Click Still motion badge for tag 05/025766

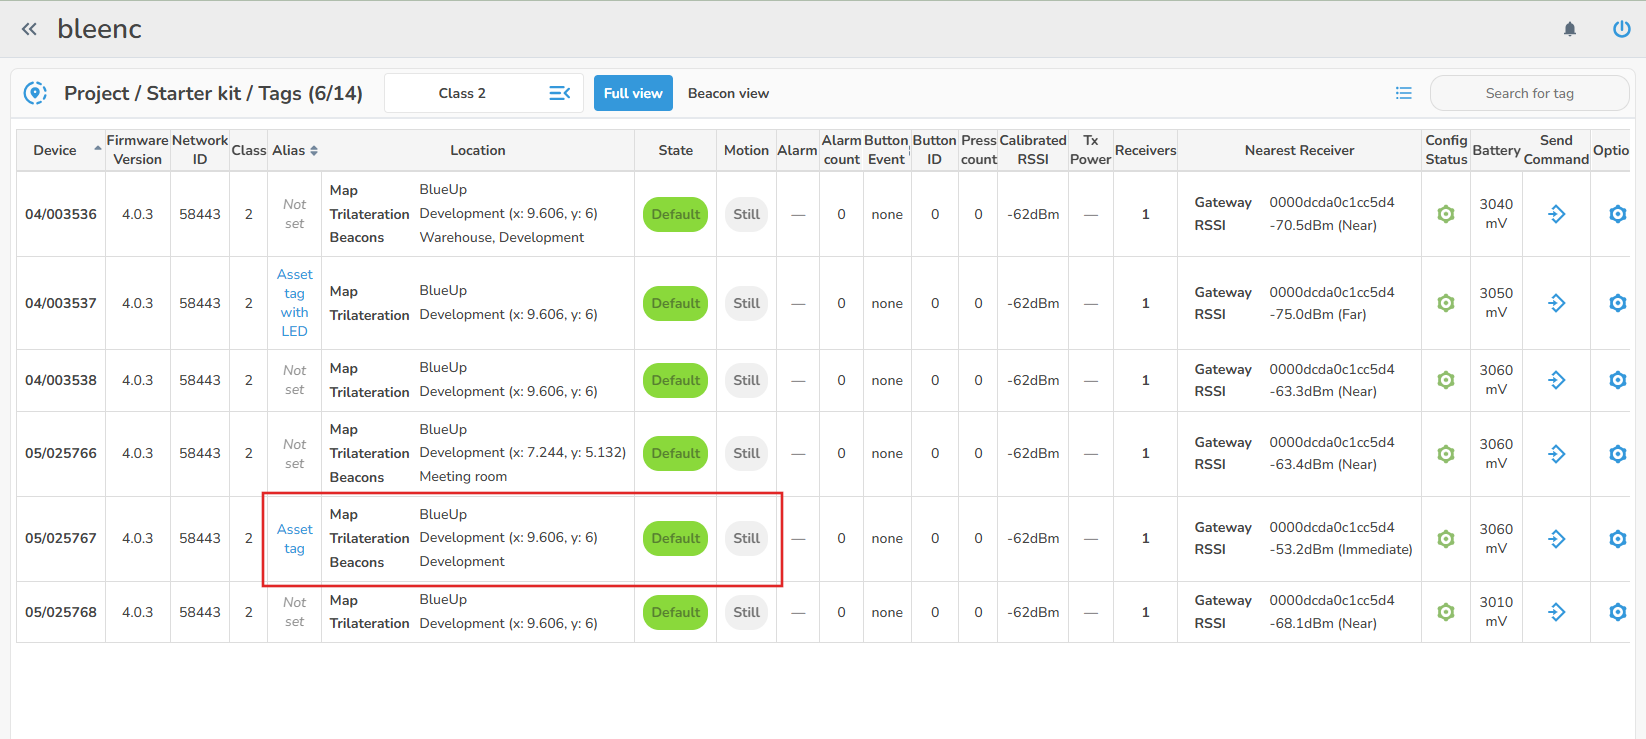tap(746, 454)
